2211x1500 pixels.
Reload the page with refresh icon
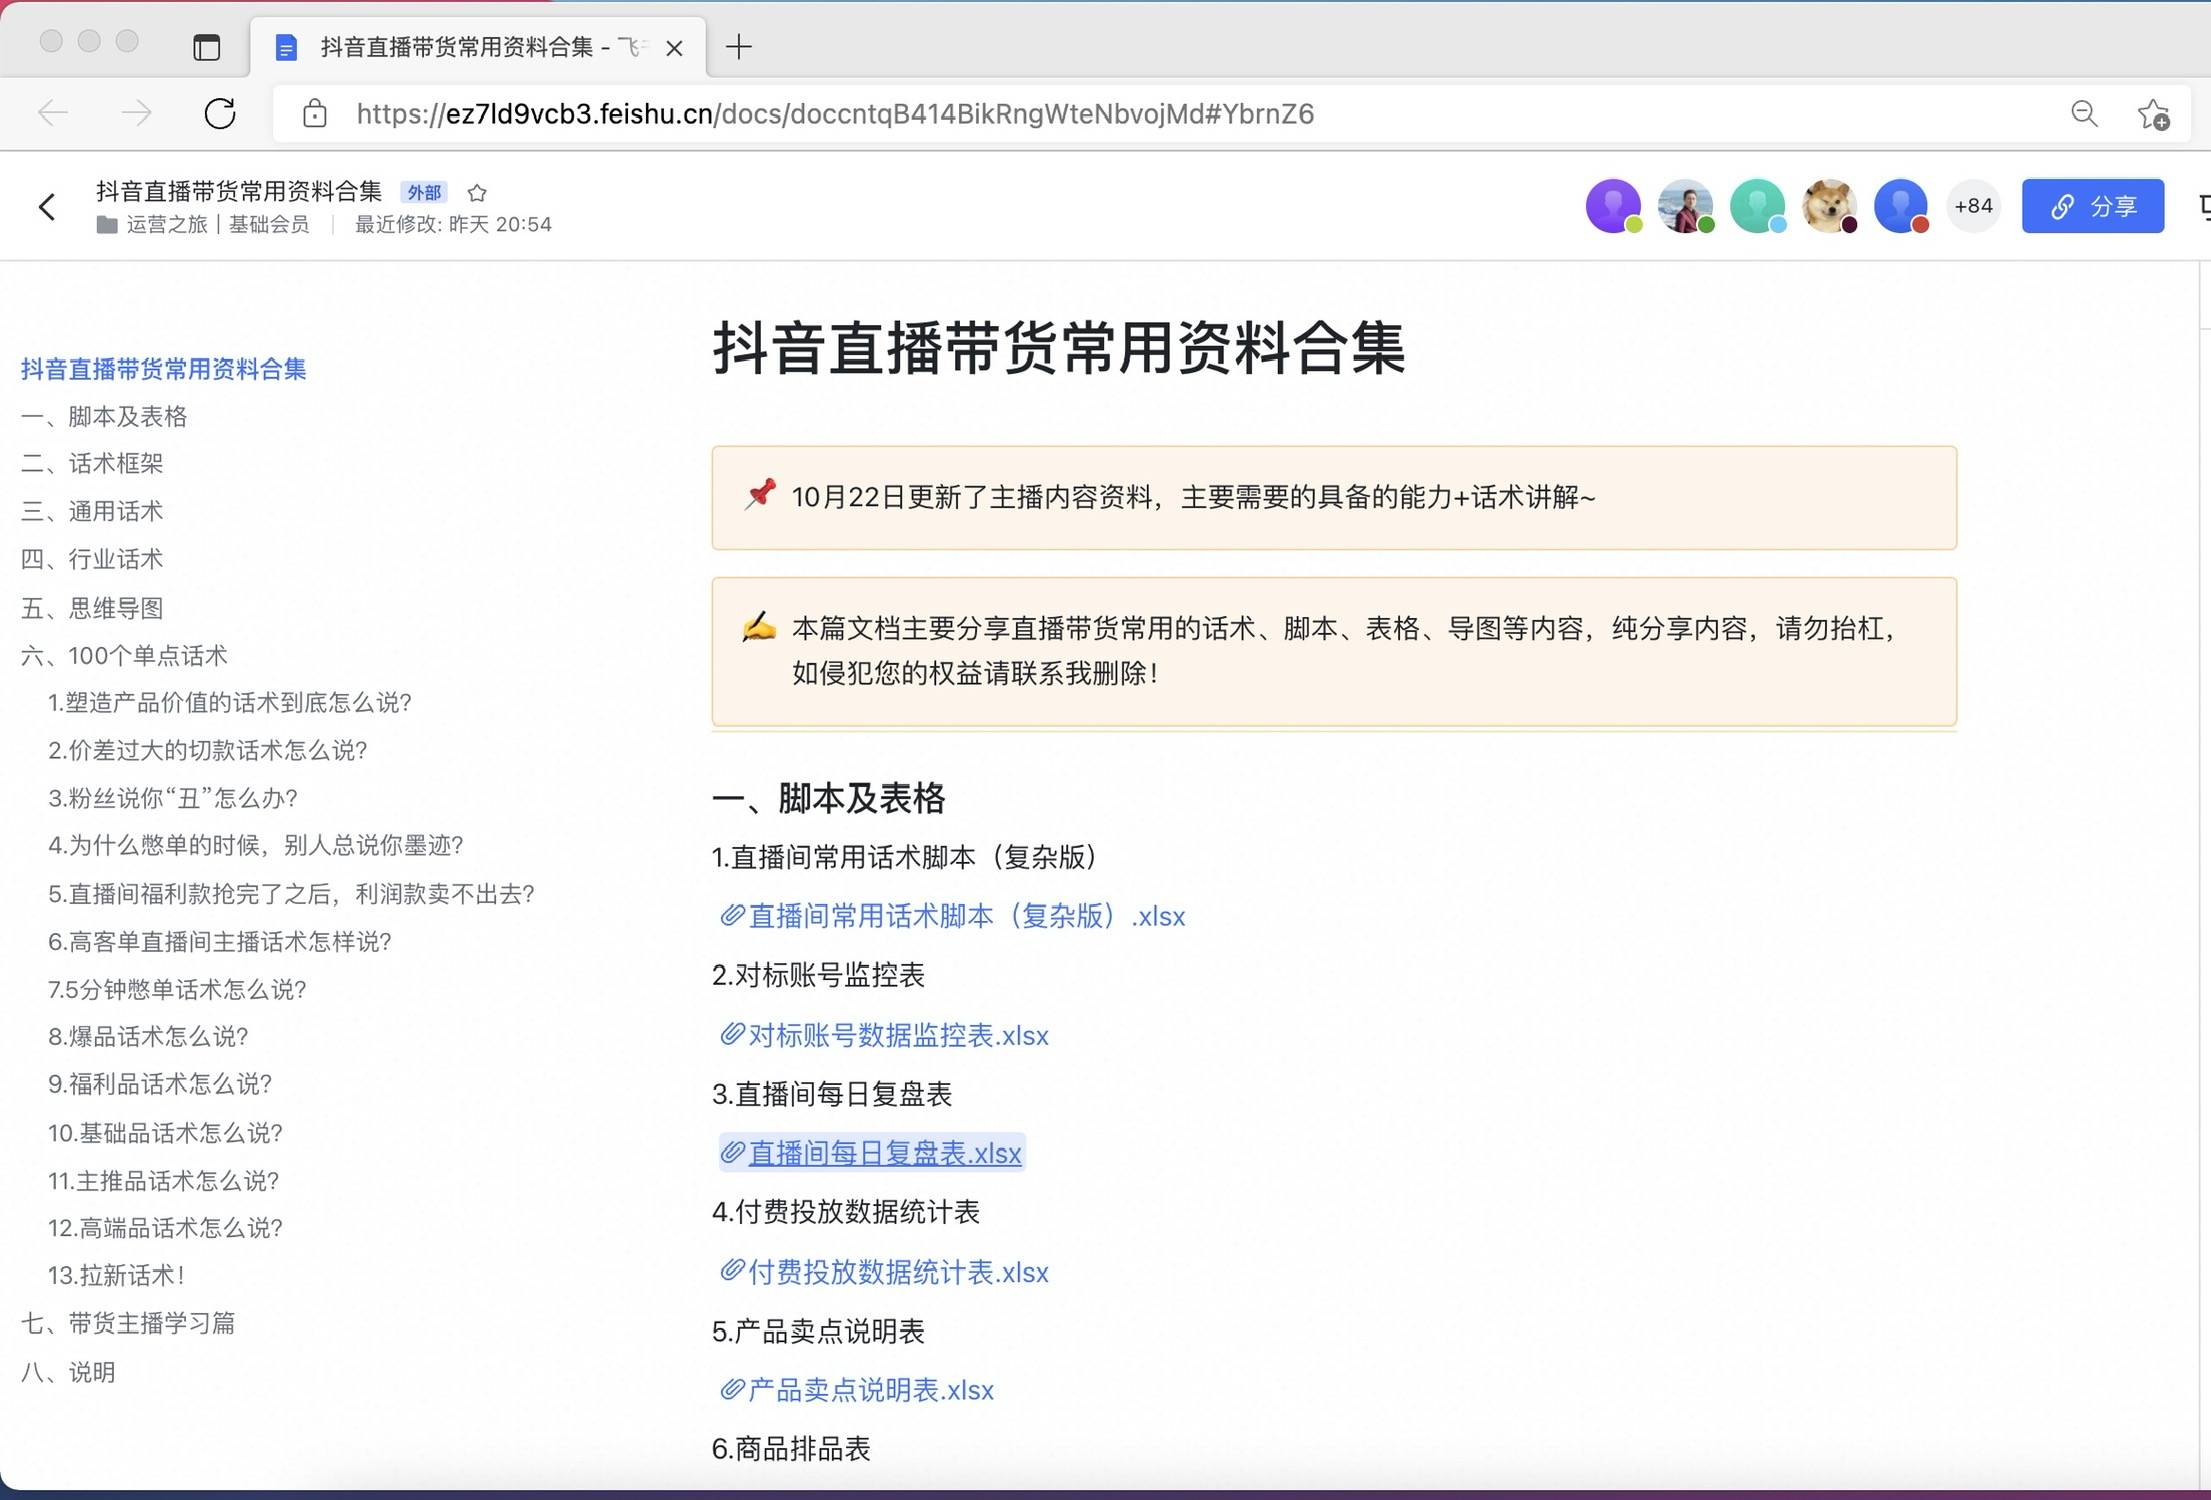(x=220, y=114)
